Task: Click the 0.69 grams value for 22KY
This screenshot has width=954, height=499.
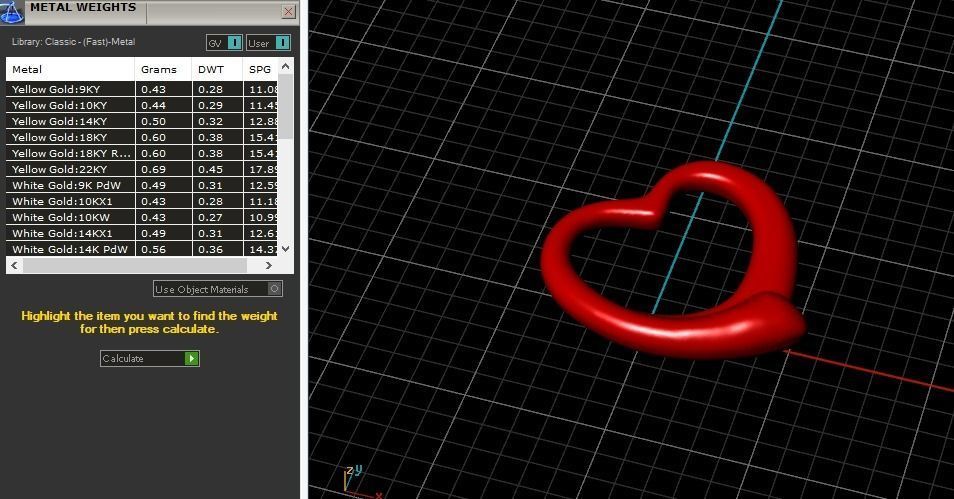Action: (x=153, y=169)
